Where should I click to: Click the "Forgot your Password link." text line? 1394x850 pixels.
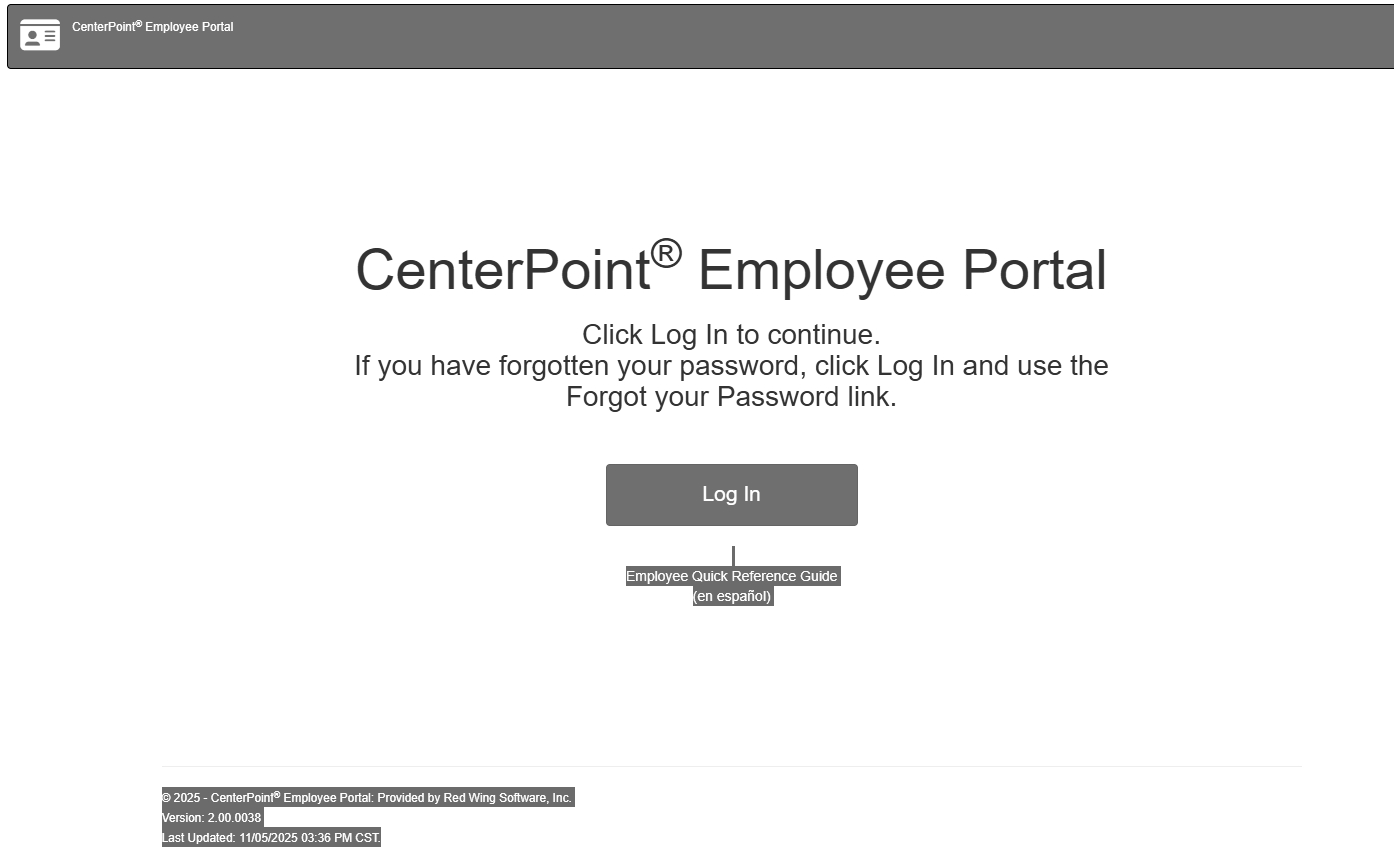point(731,397)
